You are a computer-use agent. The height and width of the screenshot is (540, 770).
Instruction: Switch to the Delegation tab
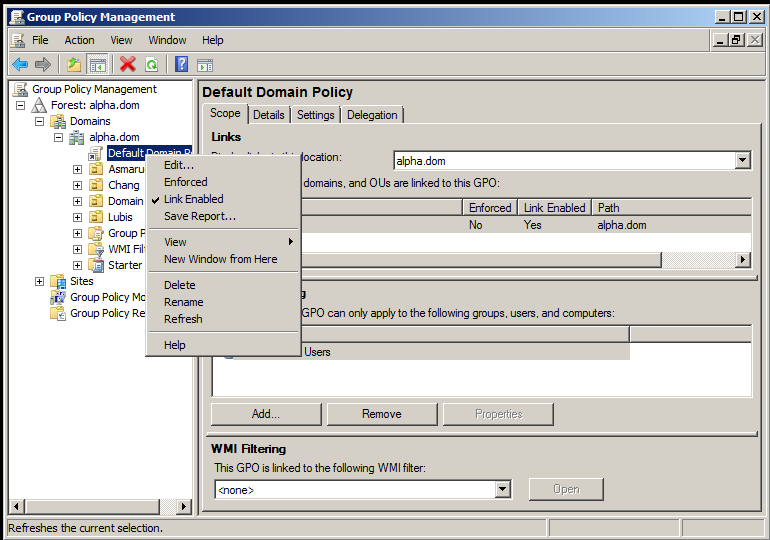pos(372,115)
